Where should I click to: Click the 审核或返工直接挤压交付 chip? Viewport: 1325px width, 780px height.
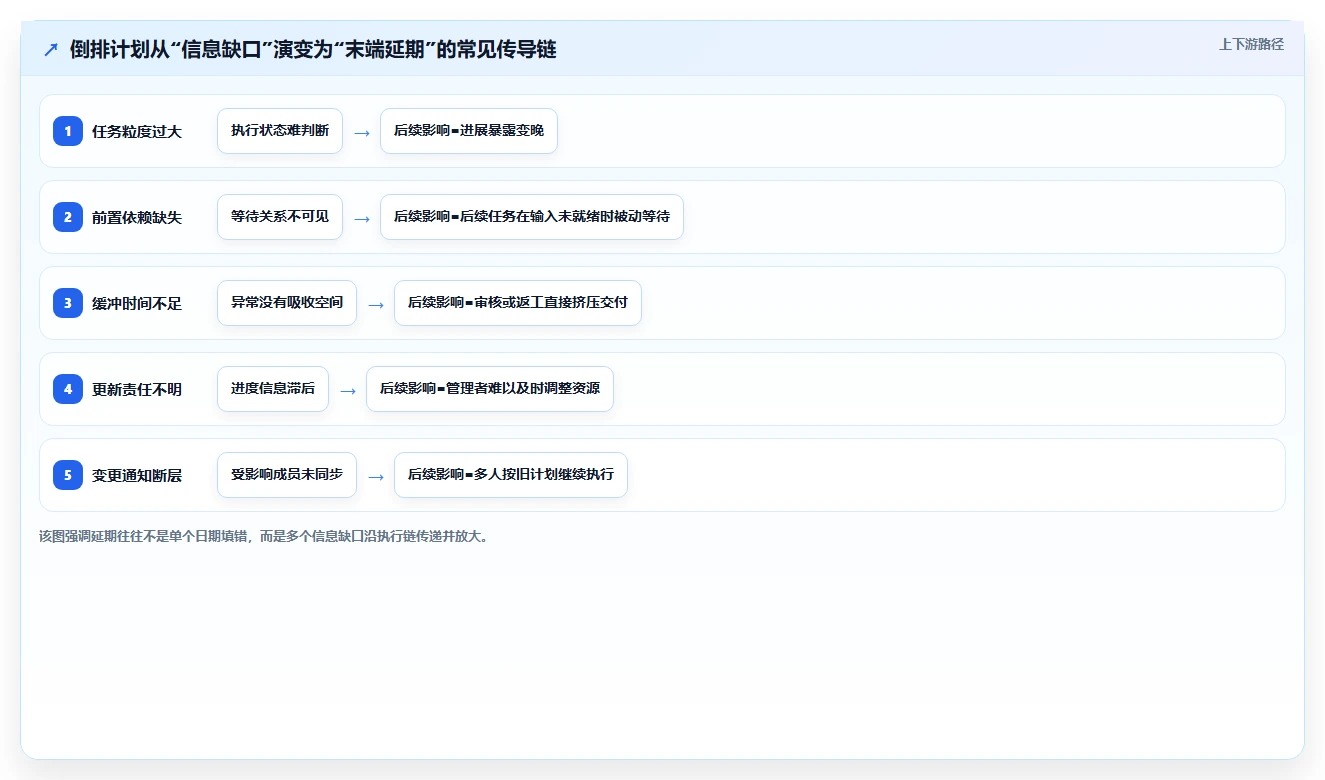[518, 303]
